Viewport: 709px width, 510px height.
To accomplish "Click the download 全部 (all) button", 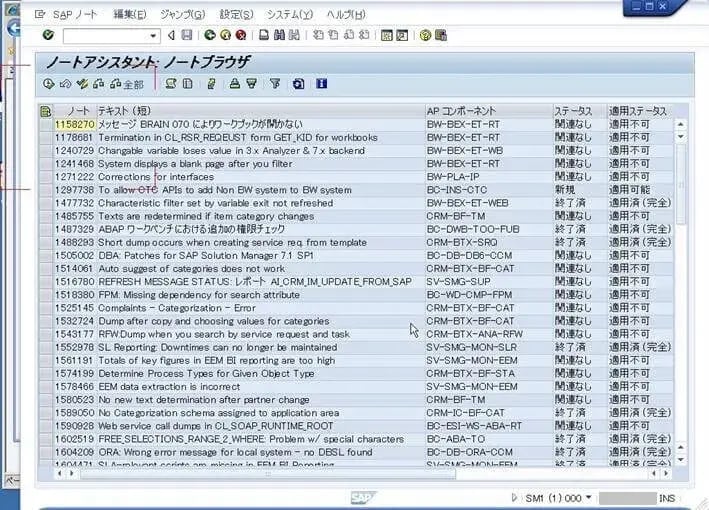I will (127, 84).
